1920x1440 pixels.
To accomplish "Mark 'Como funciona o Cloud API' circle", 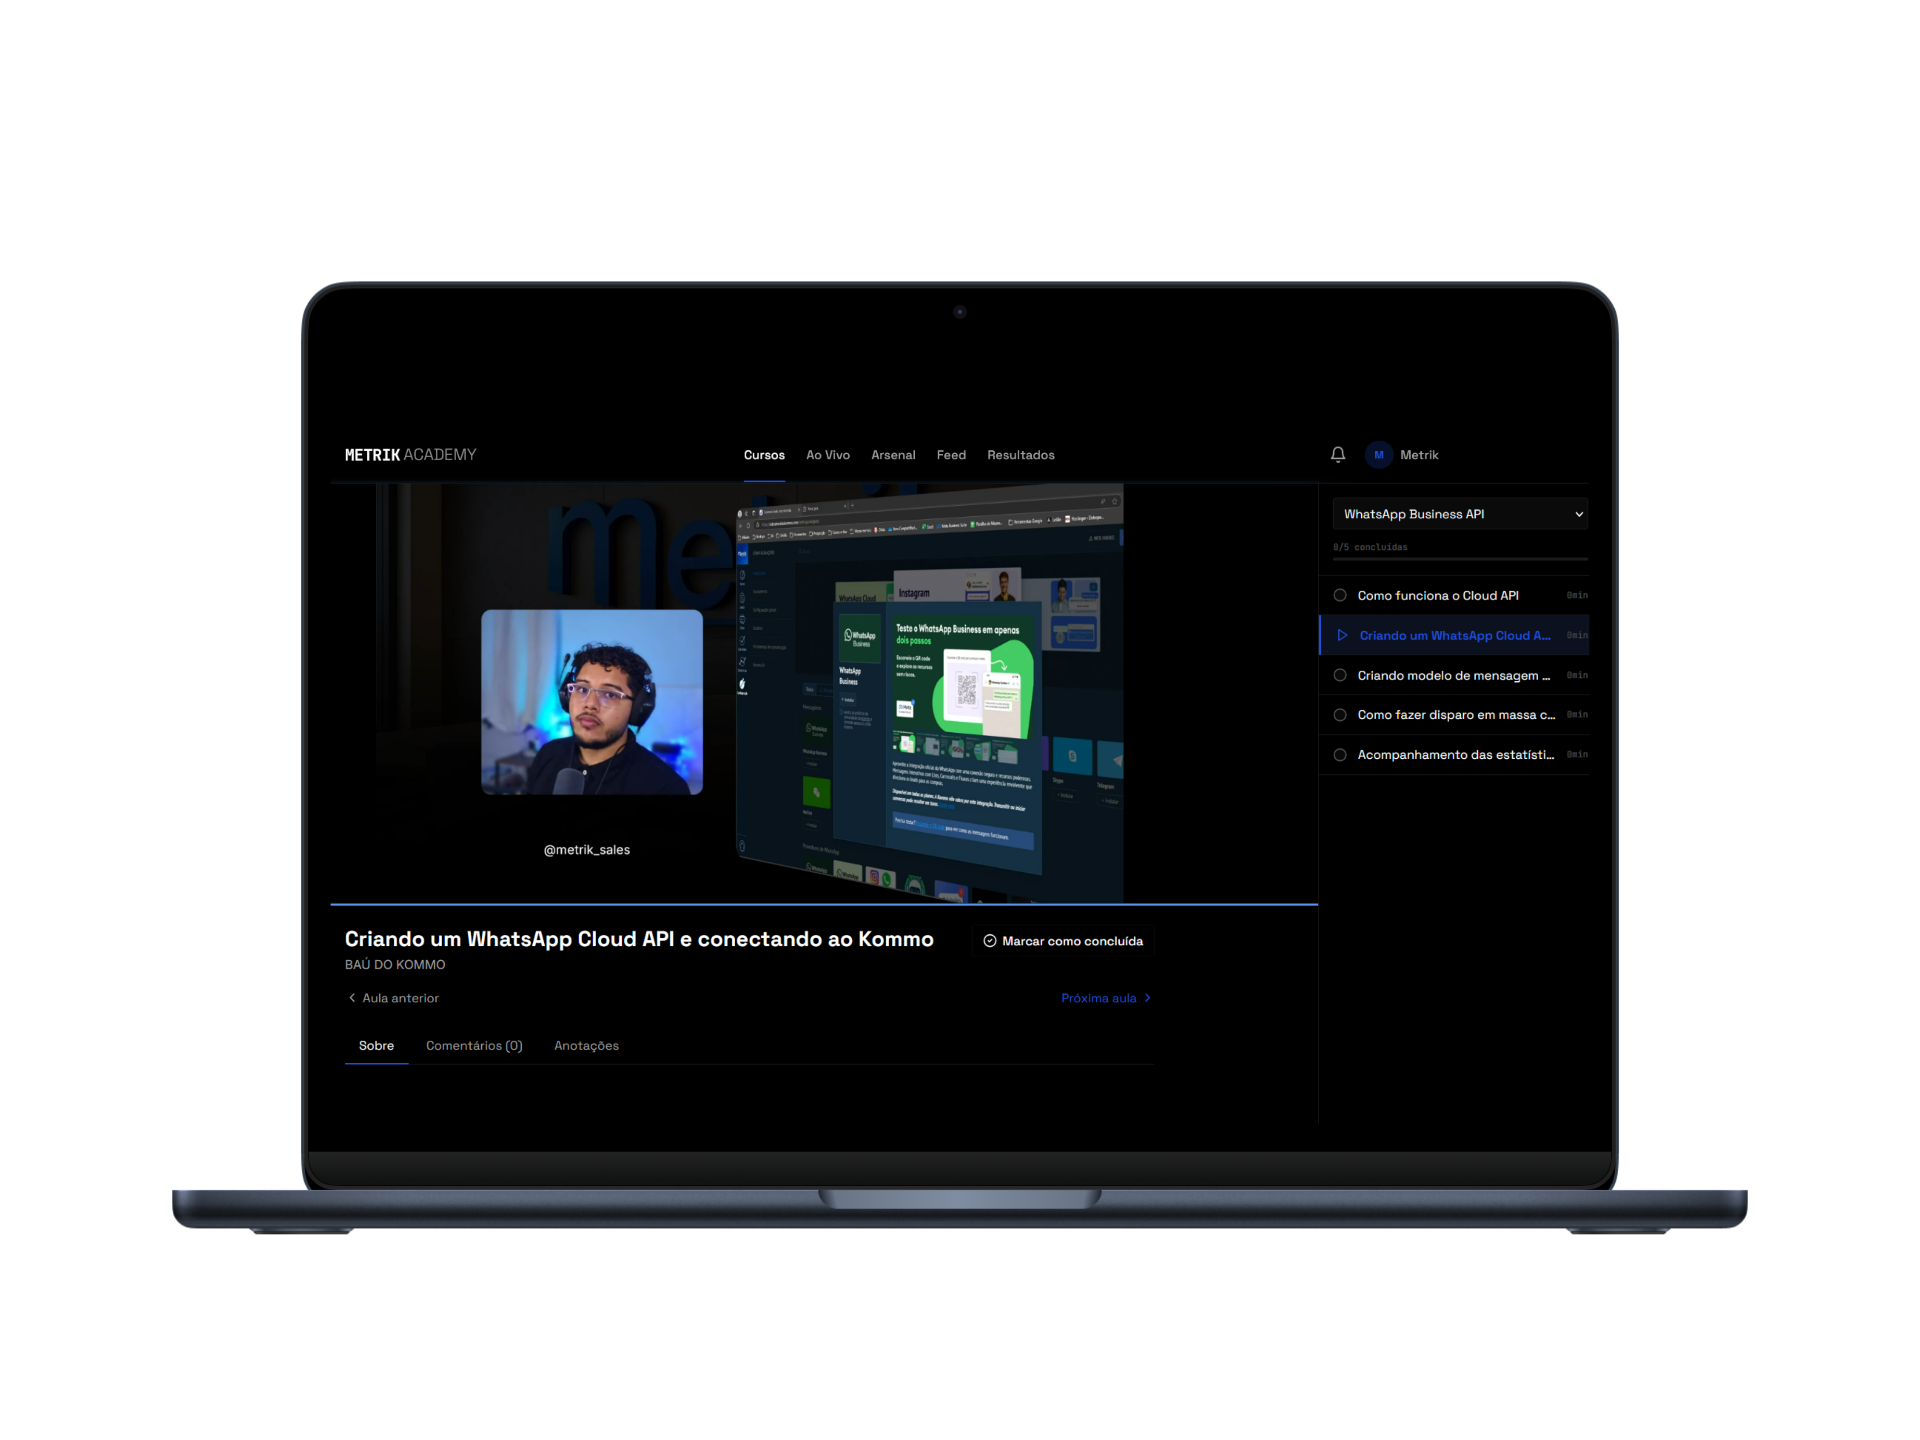I will coord(1340,595).
